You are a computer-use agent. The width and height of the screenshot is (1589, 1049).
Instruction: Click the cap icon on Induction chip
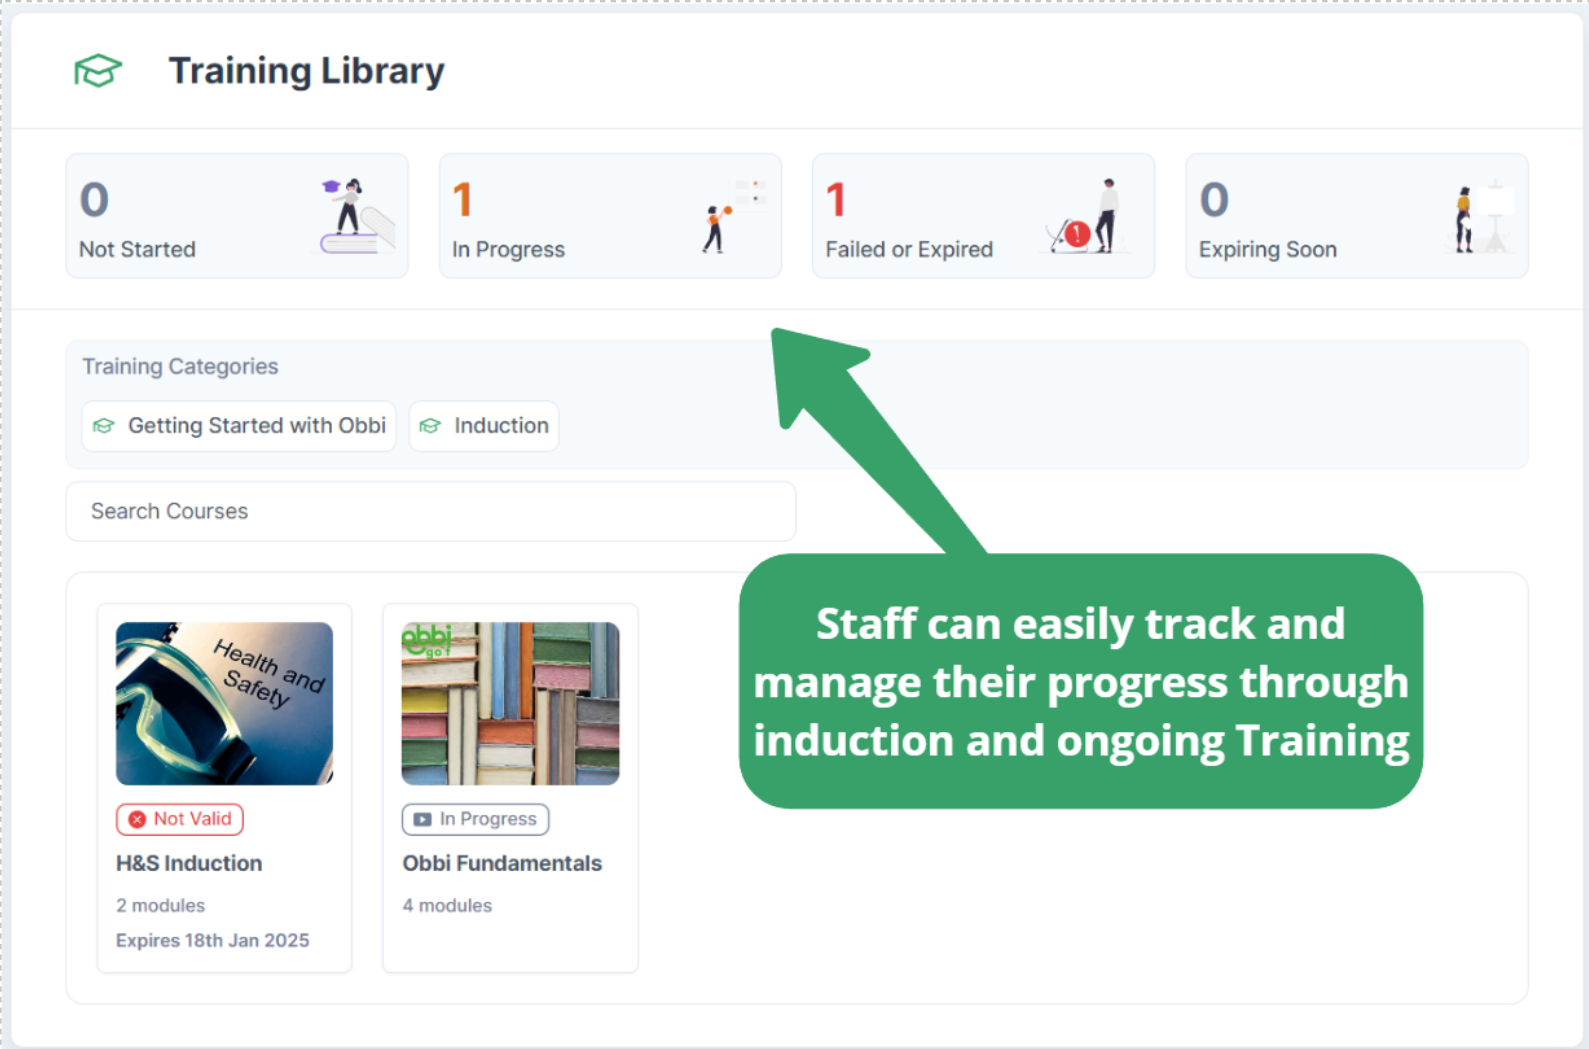tap(430, 426)
